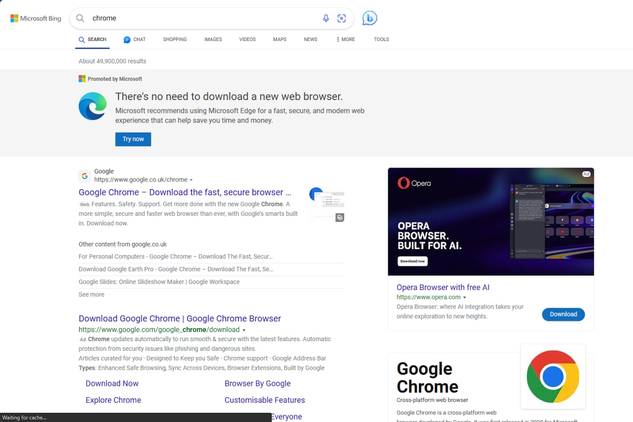This screenshot has height=422, width=633.
Task: Open Download Google Chrome | Google Chrome Browser link
Action: pyautogui.click(x=180, y=318)
